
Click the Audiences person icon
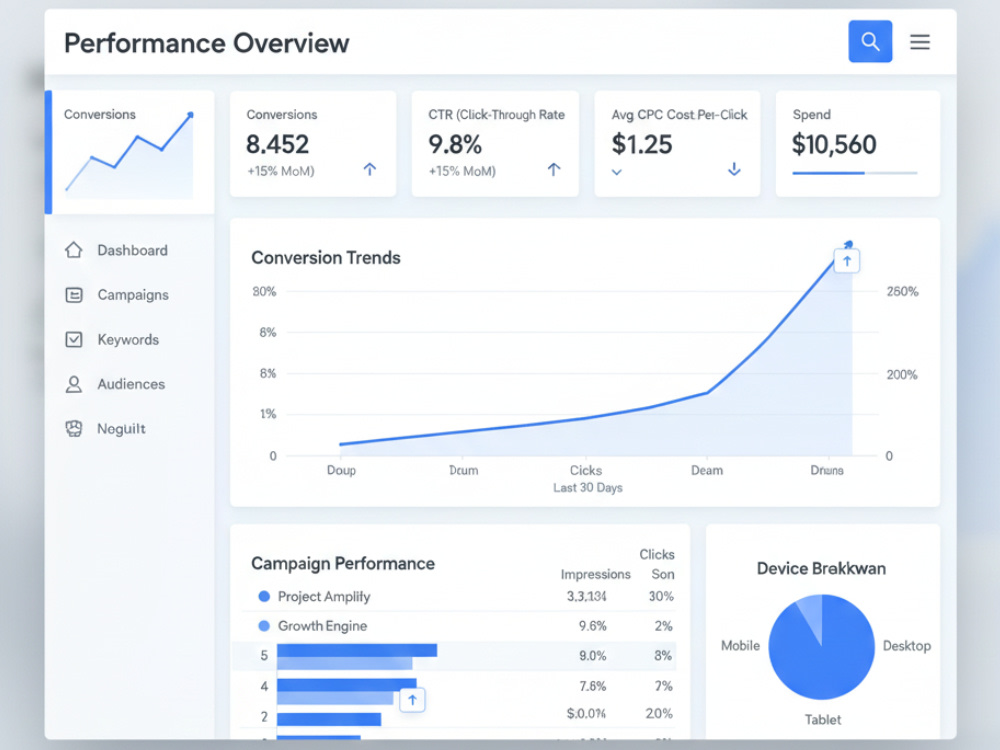[74, 384]
